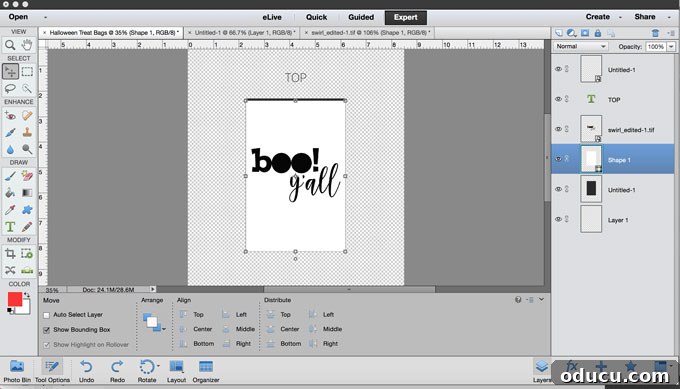Select the Content-Aware Move tool
This screenshot has width=680, height=389.
(10, 270)
